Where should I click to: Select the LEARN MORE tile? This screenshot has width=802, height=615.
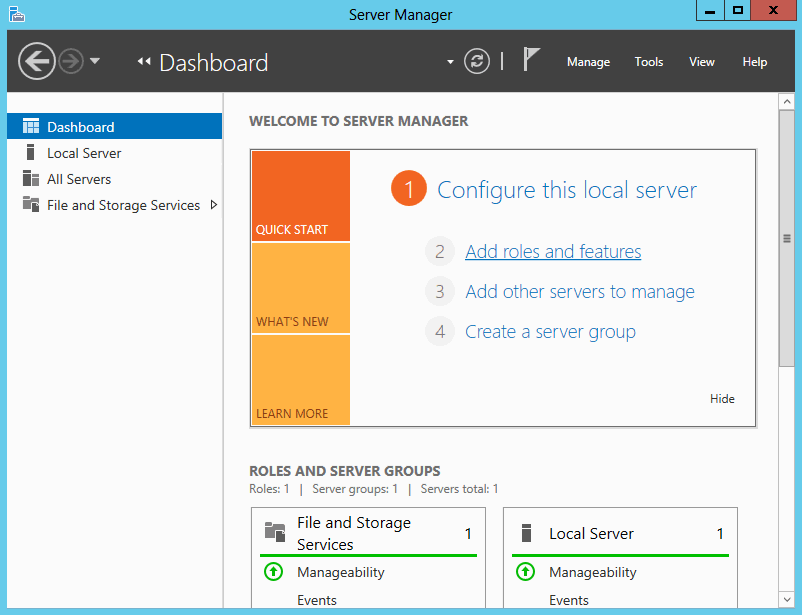pos(301,380)
